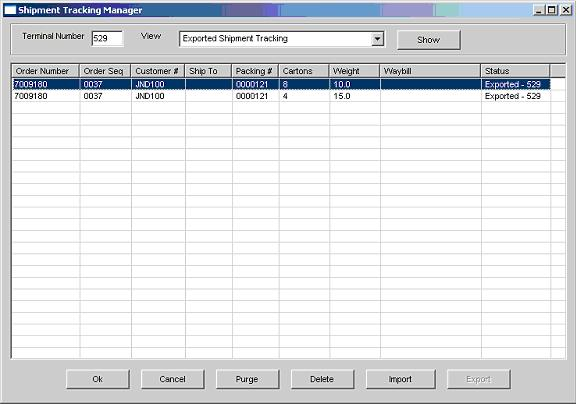576x404 pixels.
Task: Select the highlighted row with 8 cartons
Action: click(281, 84)
